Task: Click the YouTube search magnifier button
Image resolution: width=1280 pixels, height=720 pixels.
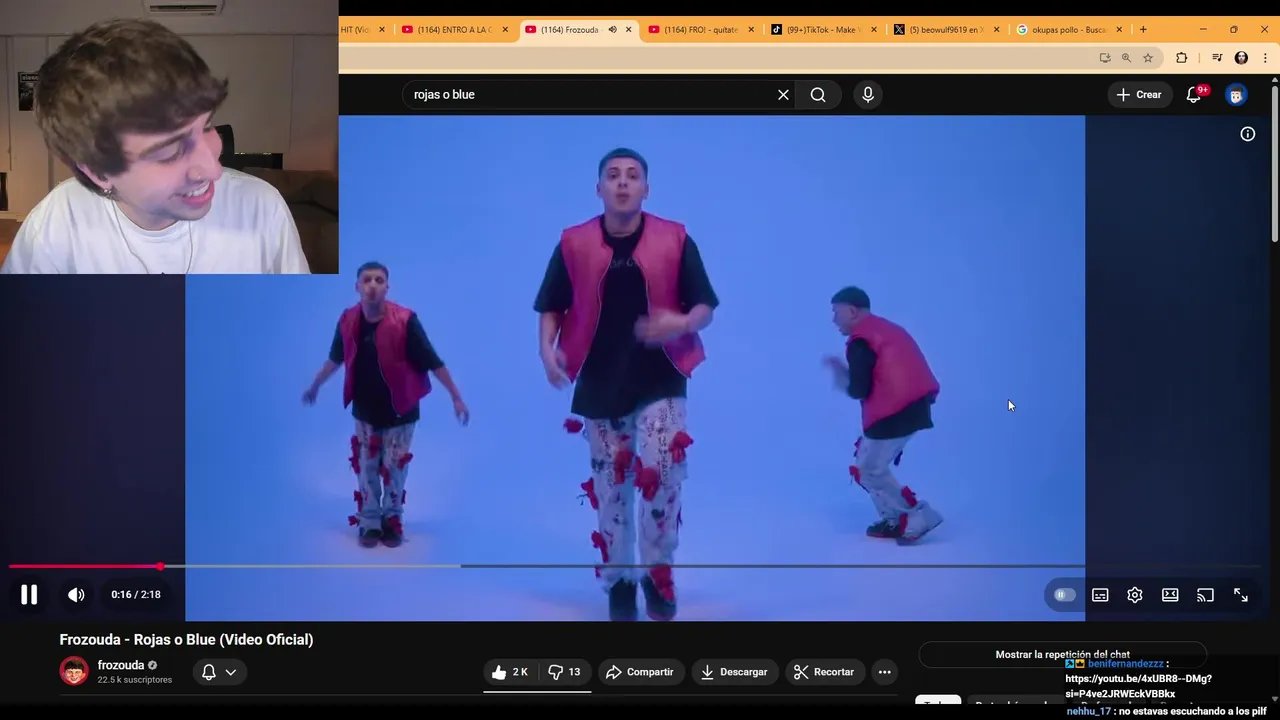Action: point(818,94)
